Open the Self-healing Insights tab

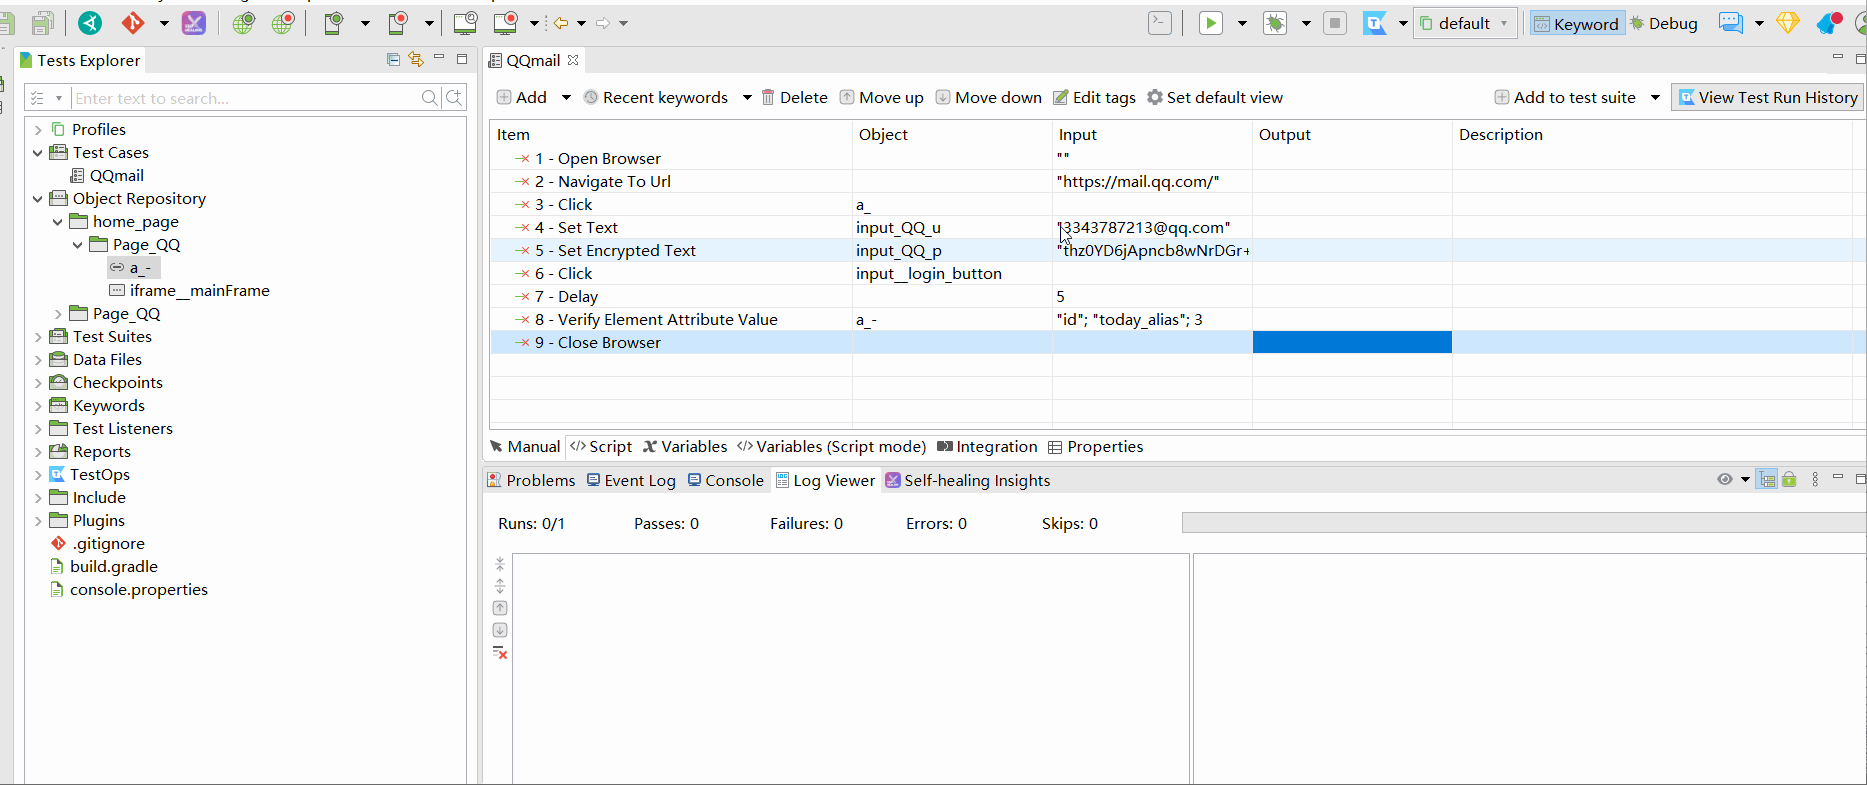click(968, 481)
